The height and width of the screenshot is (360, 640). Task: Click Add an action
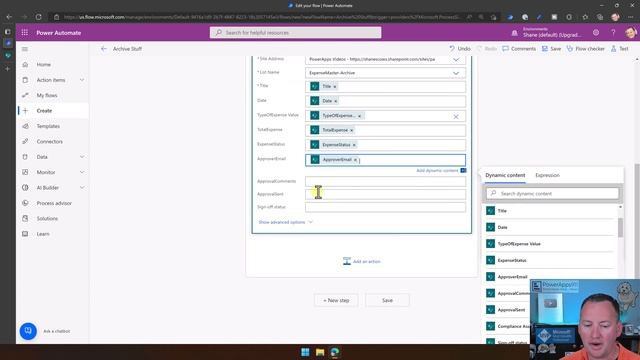coord(362,261)
